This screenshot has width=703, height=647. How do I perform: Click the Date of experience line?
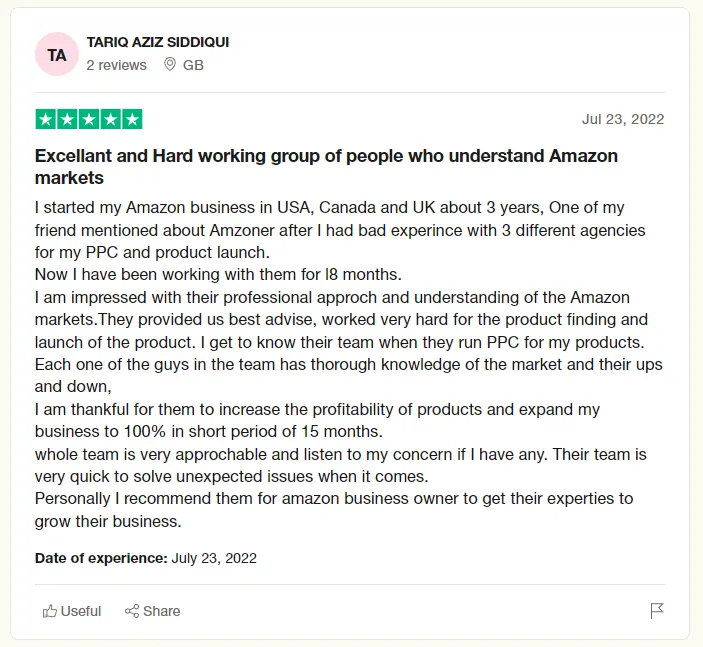[x=146, y=558]
